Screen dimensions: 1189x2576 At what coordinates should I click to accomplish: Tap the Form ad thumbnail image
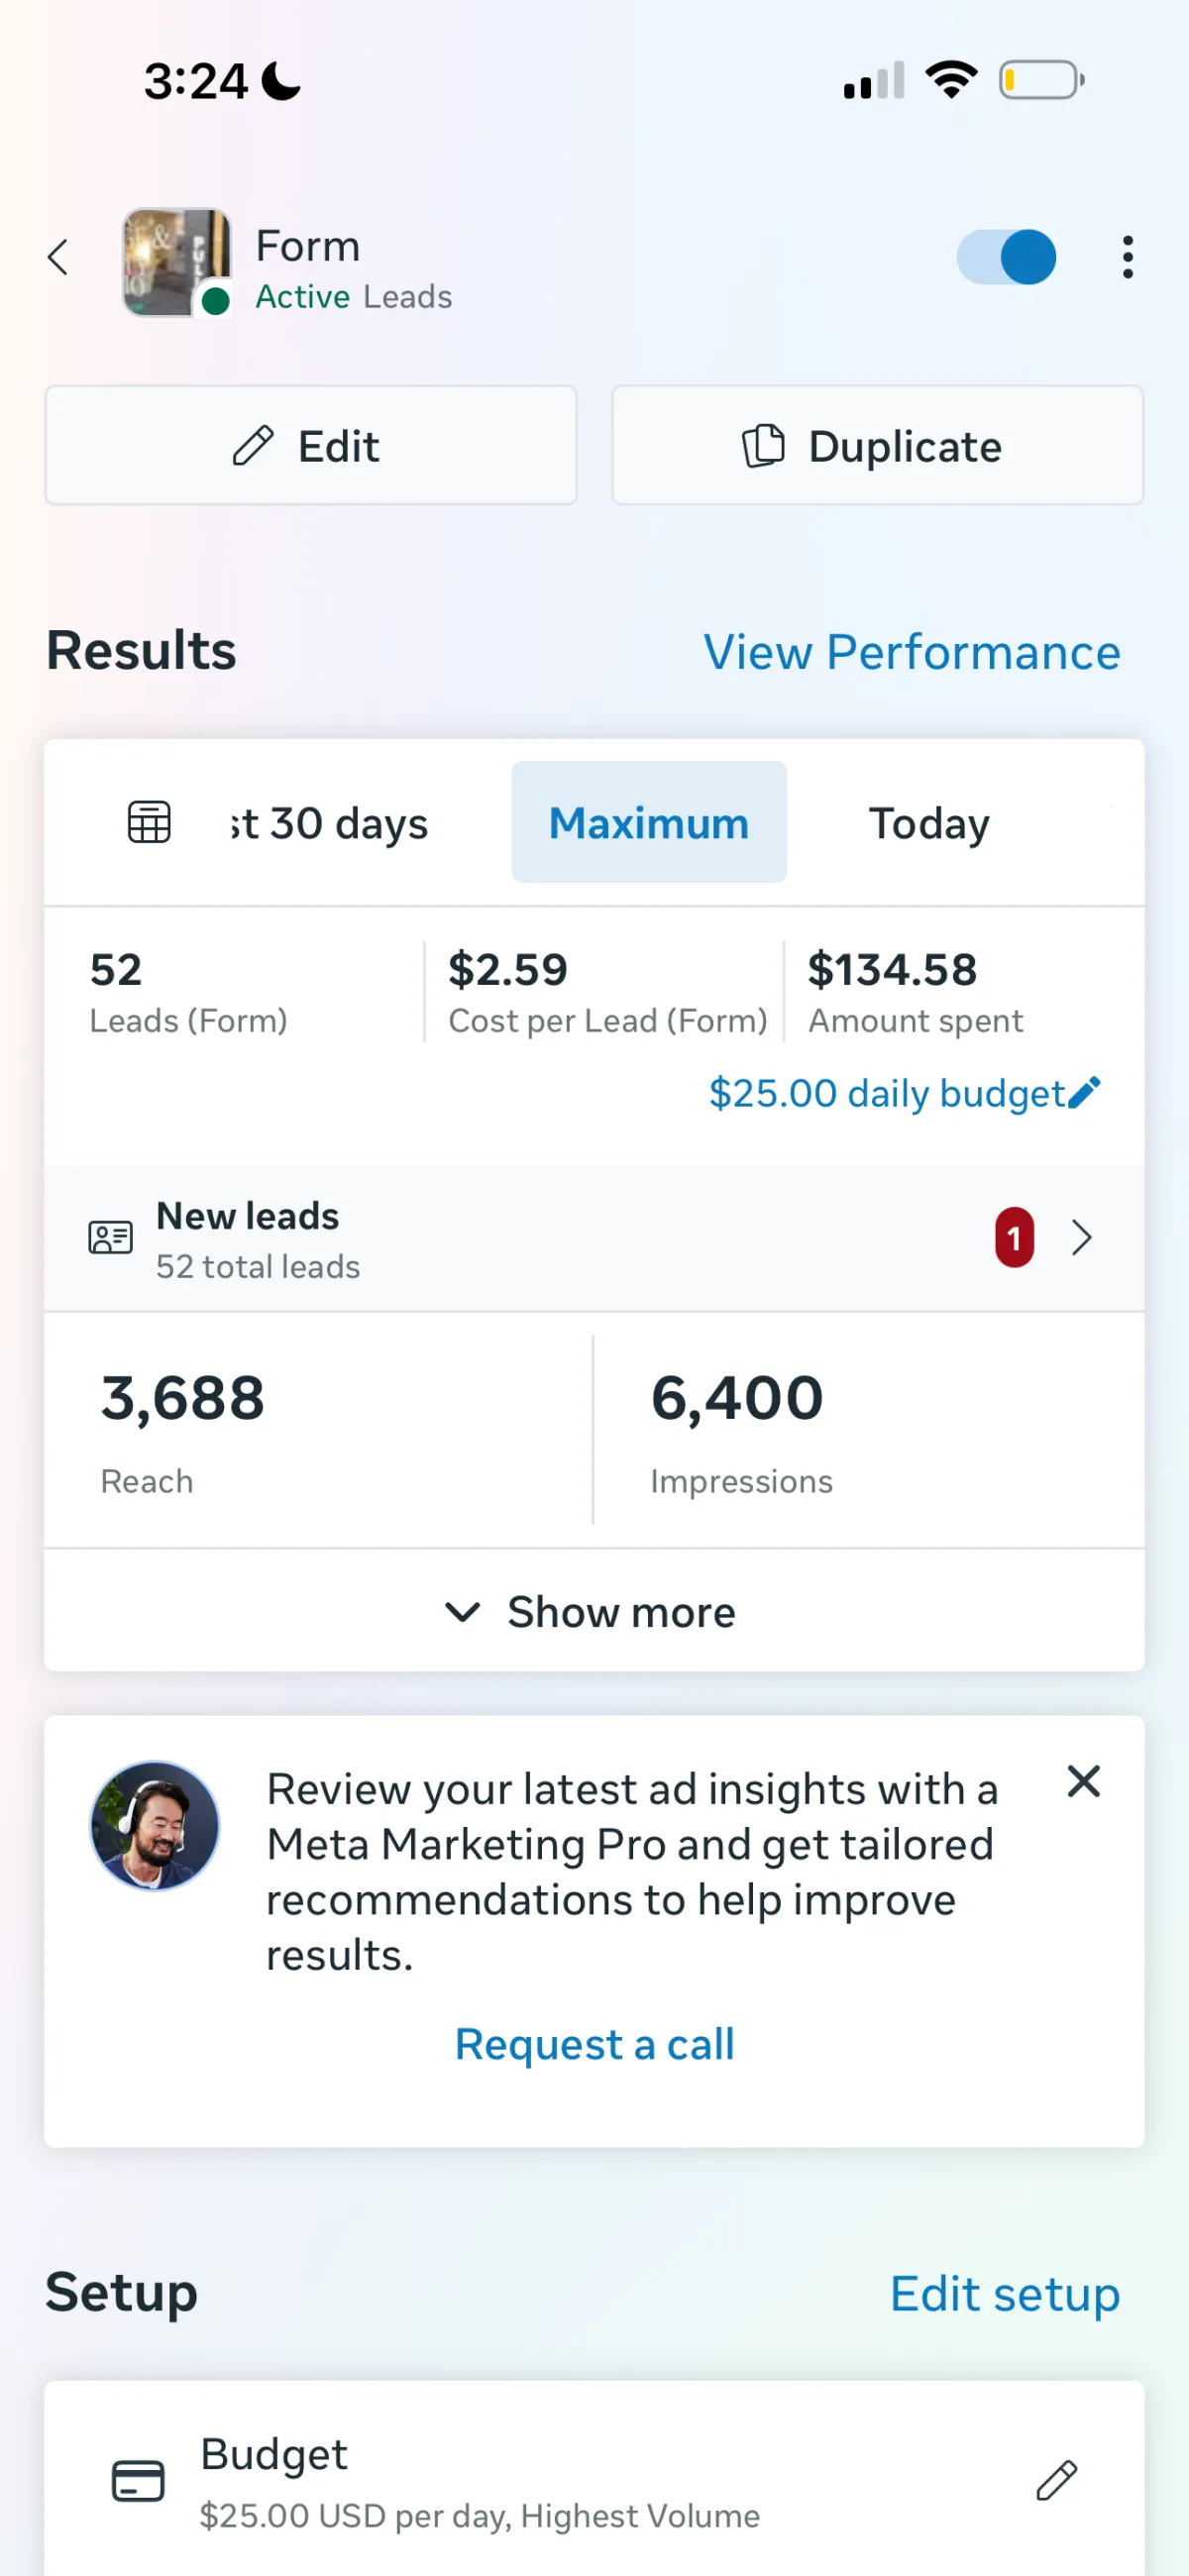(x=176, y=262)
